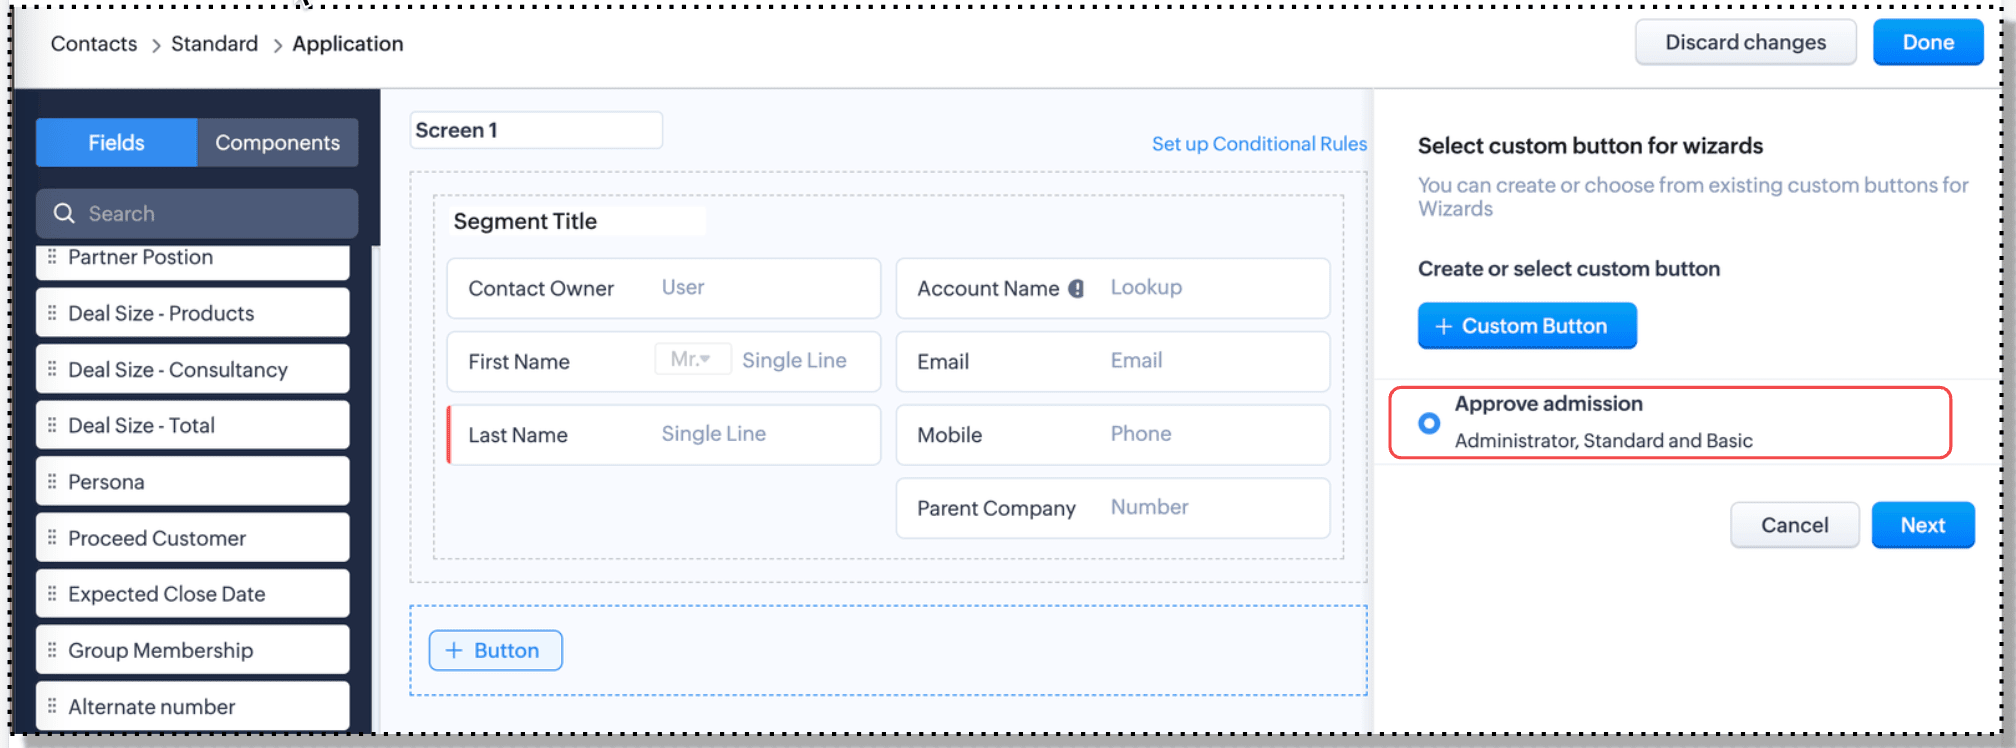Click the info icon beside Account Name
Viewport: 2016px width, 748px height.
pos(1076,289)
